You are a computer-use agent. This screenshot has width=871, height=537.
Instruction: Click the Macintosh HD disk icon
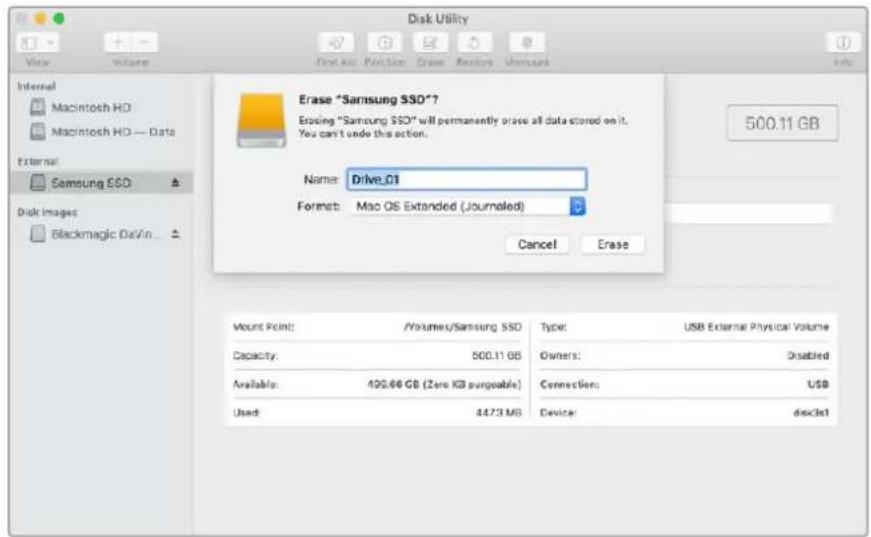point(37,107)
